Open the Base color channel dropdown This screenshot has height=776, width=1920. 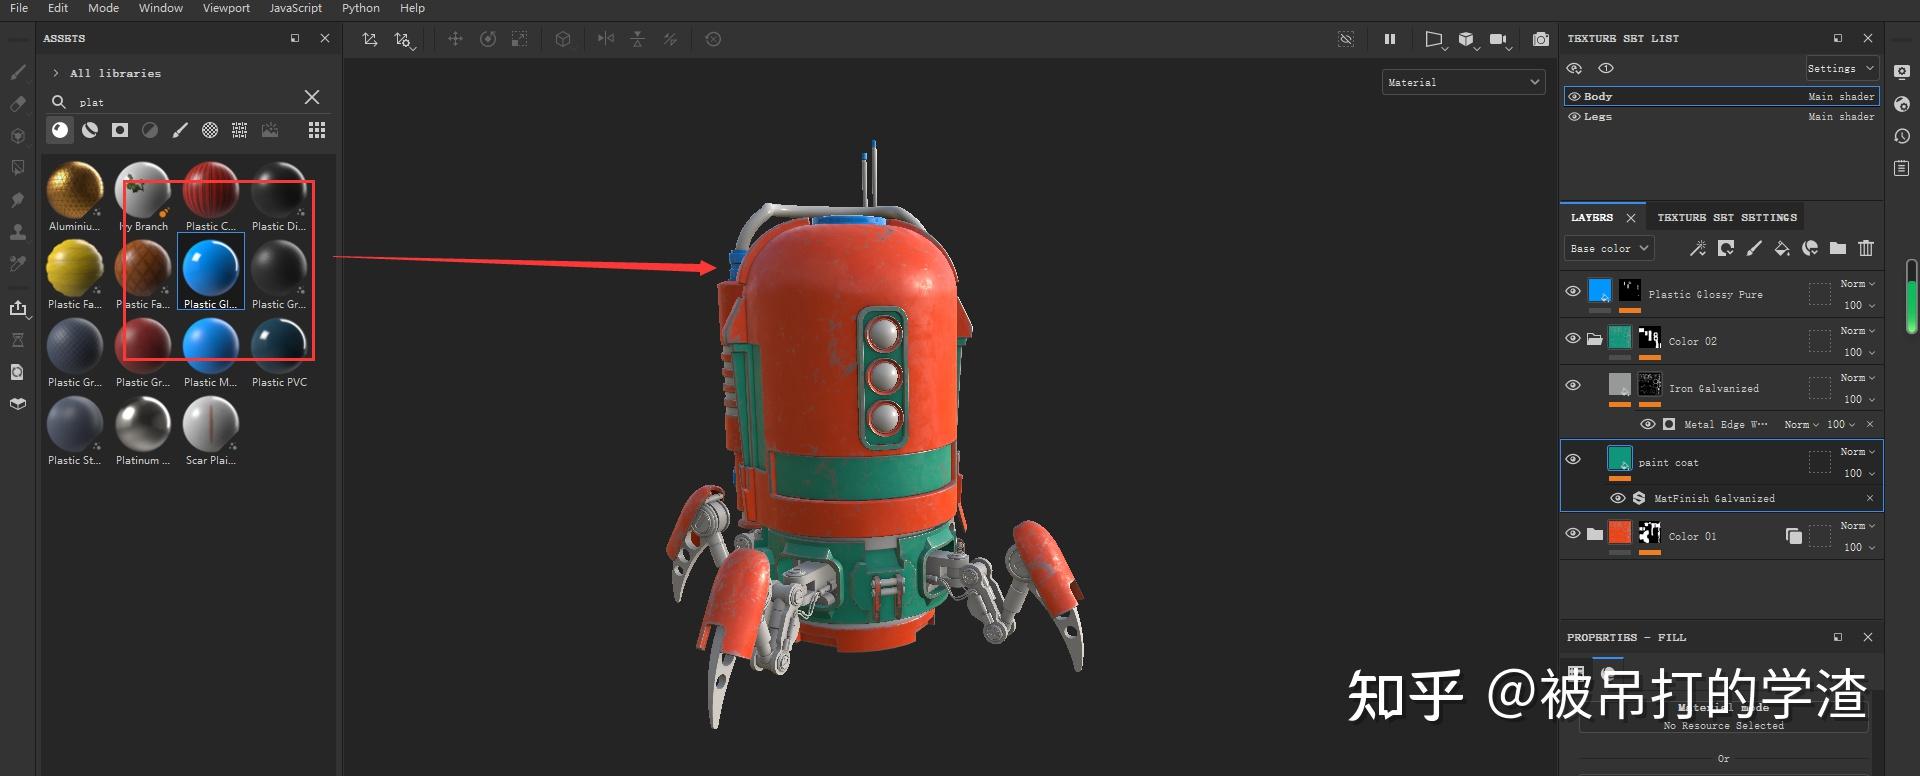click(1609, 248)
